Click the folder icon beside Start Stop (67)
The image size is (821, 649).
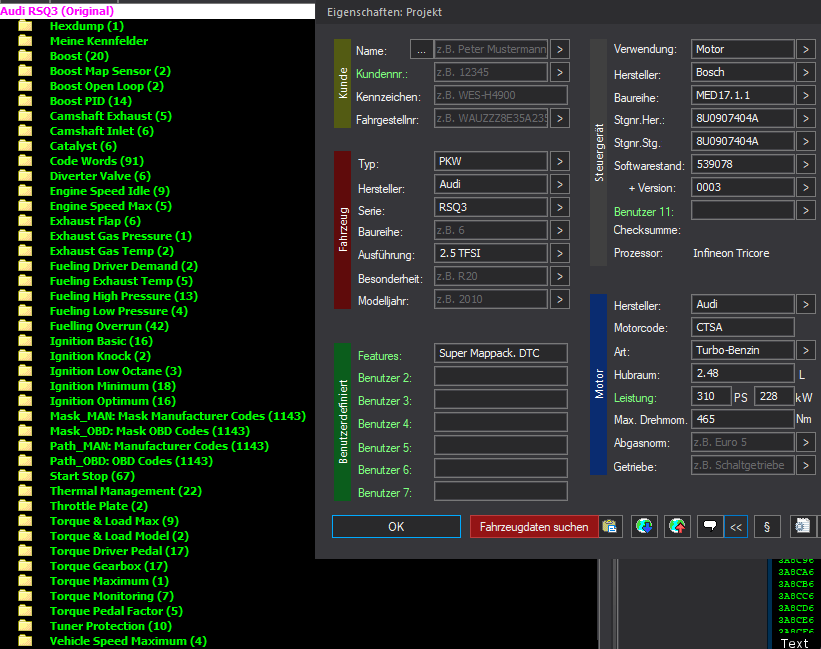coord(25,476)
